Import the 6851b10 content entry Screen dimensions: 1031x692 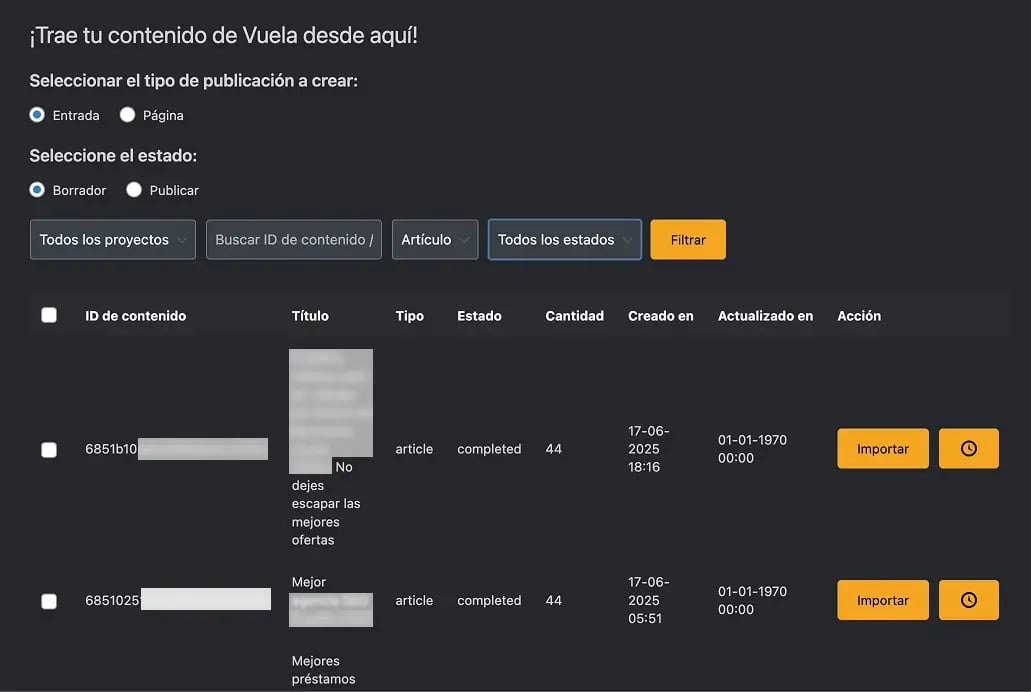click(881, 448)
